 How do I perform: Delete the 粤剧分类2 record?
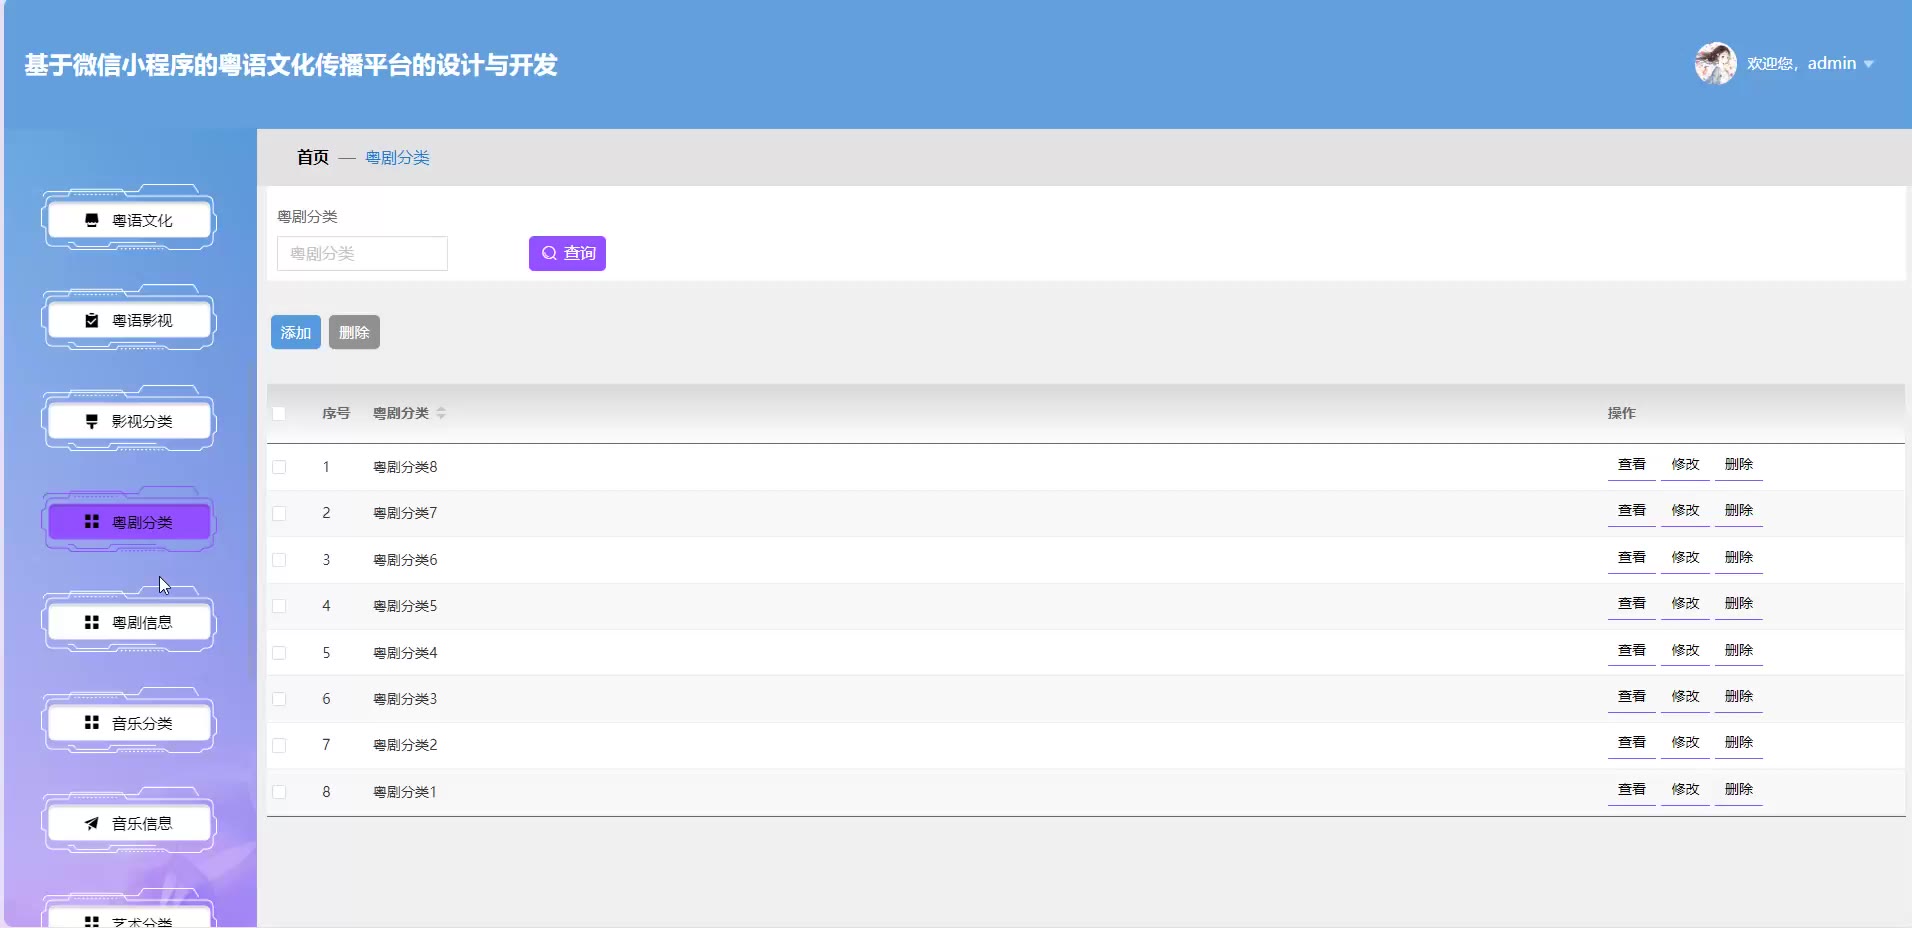point(1738,743)
